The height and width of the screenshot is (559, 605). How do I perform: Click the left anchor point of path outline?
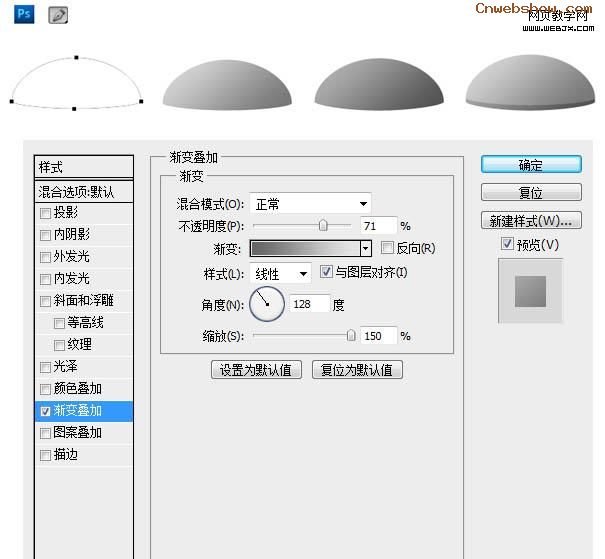[x=12, y=101]
